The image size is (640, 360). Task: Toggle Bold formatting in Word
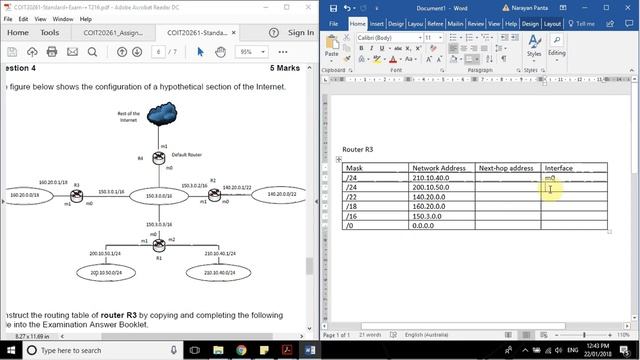(361, 48)
